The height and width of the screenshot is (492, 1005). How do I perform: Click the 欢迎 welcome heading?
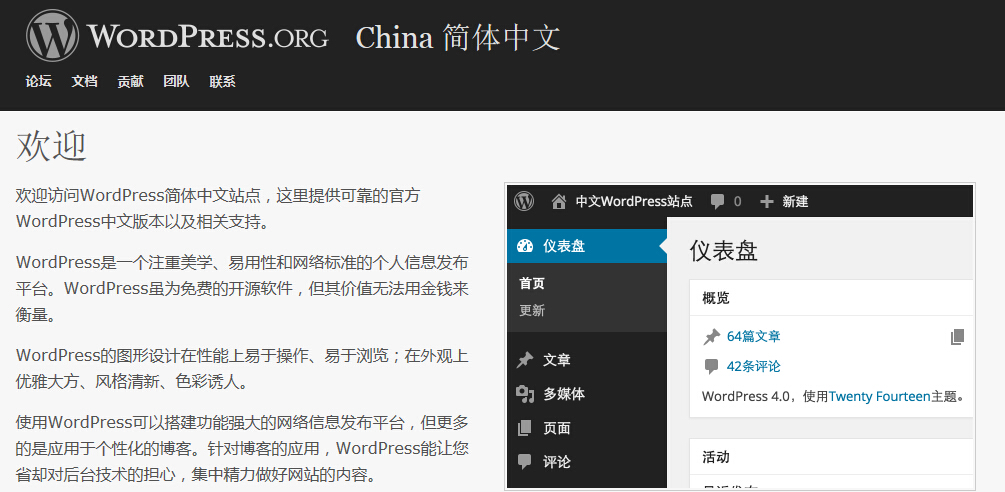tap(51, 146)
